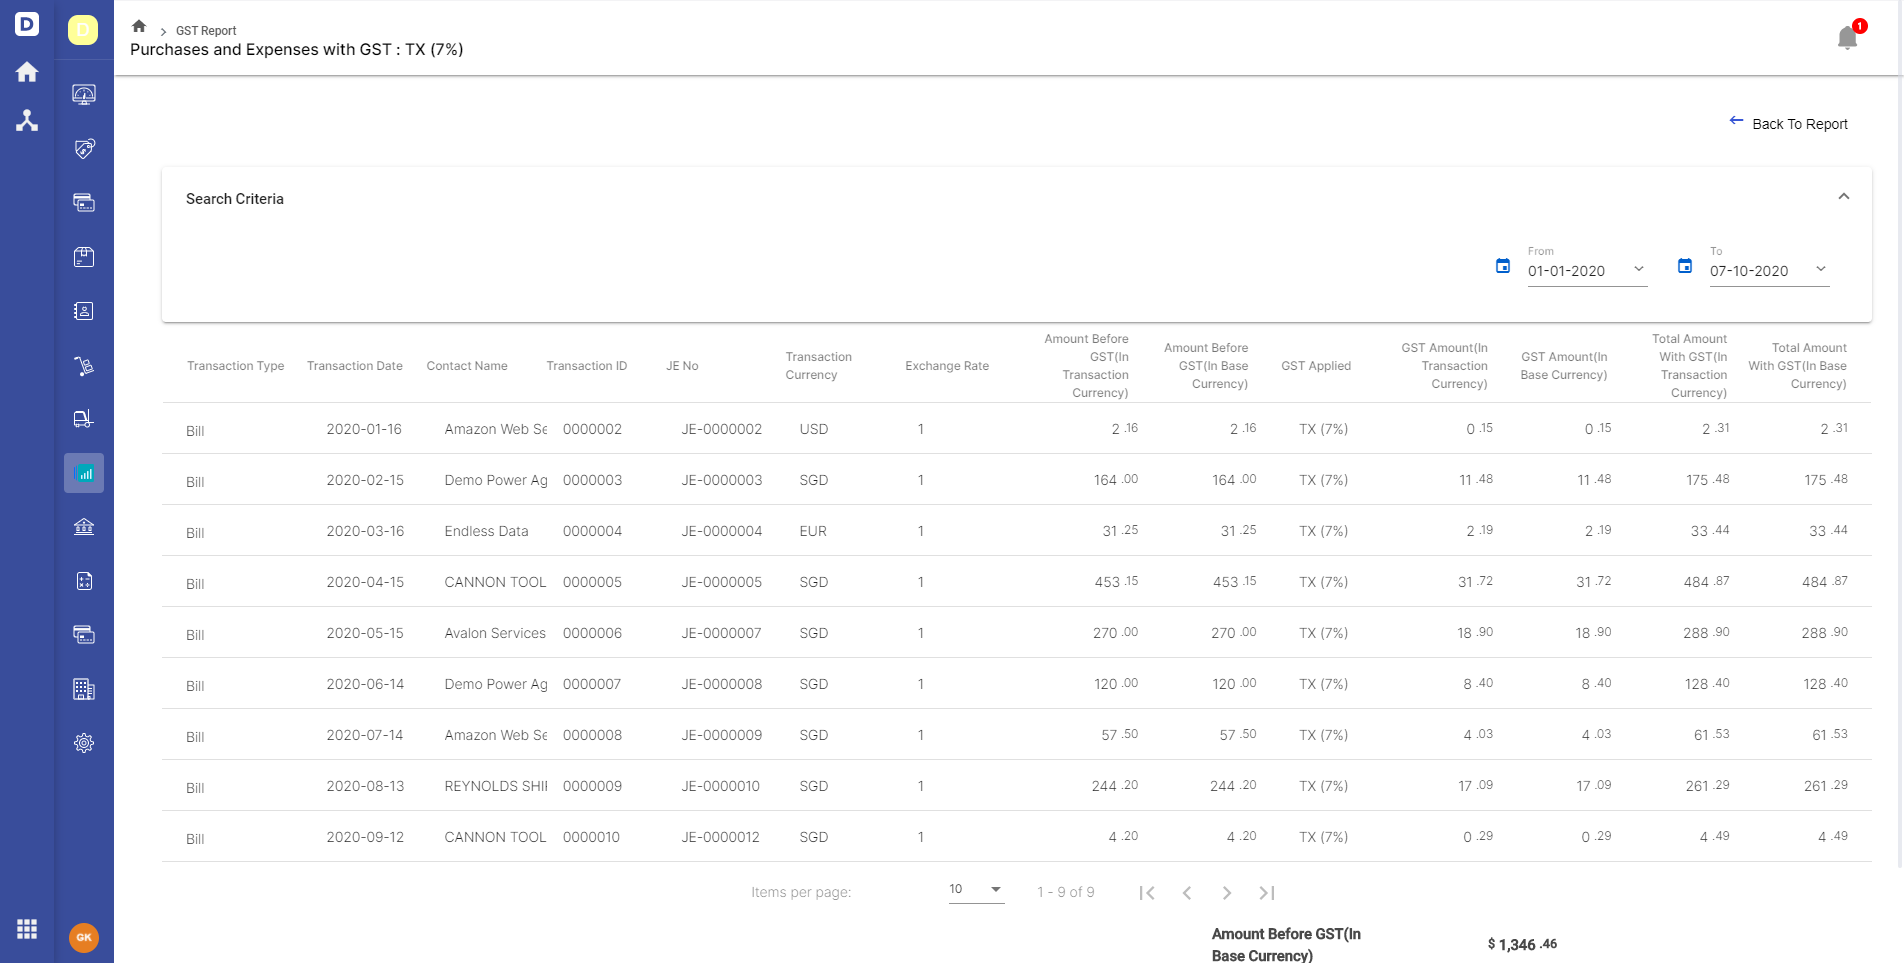Jump to the last page of results
Image resolution: width=1904 pixels, height=963 pixels.
pyautogui.click(x=1267, y=893)
